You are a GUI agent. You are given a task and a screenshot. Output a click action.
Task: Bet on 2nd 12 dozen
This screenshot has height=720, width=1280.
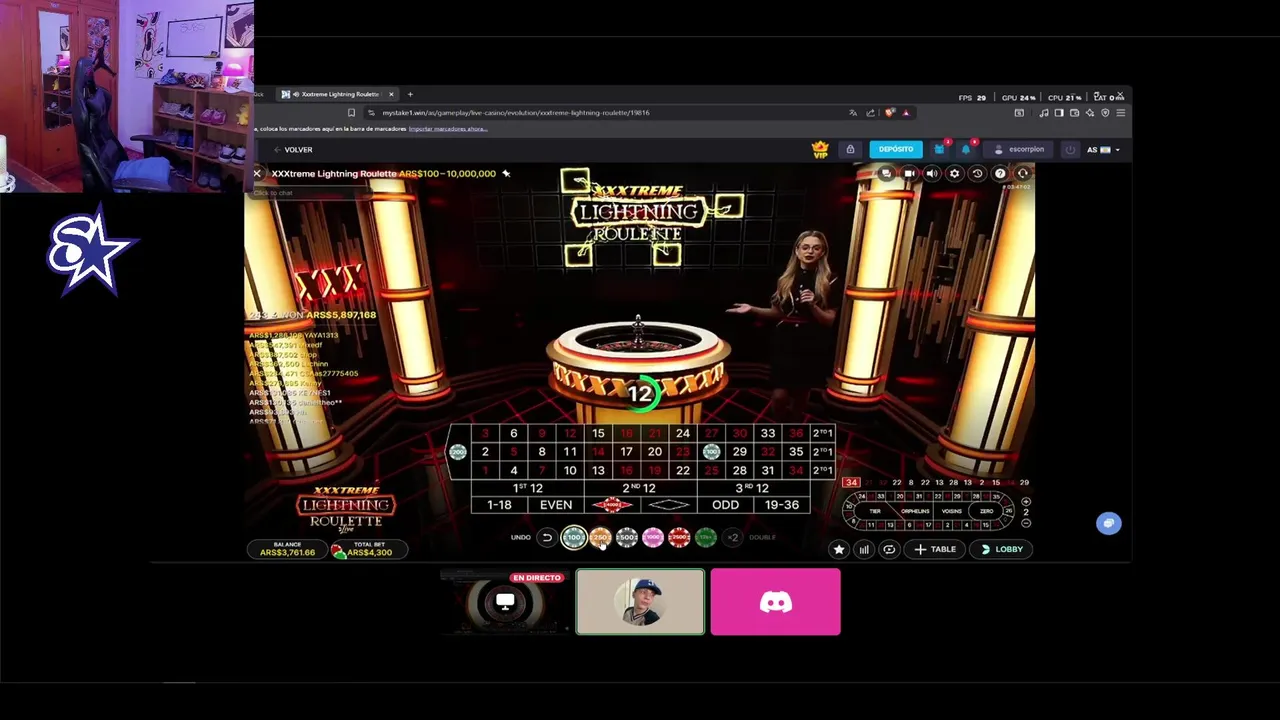click(639, 488)
